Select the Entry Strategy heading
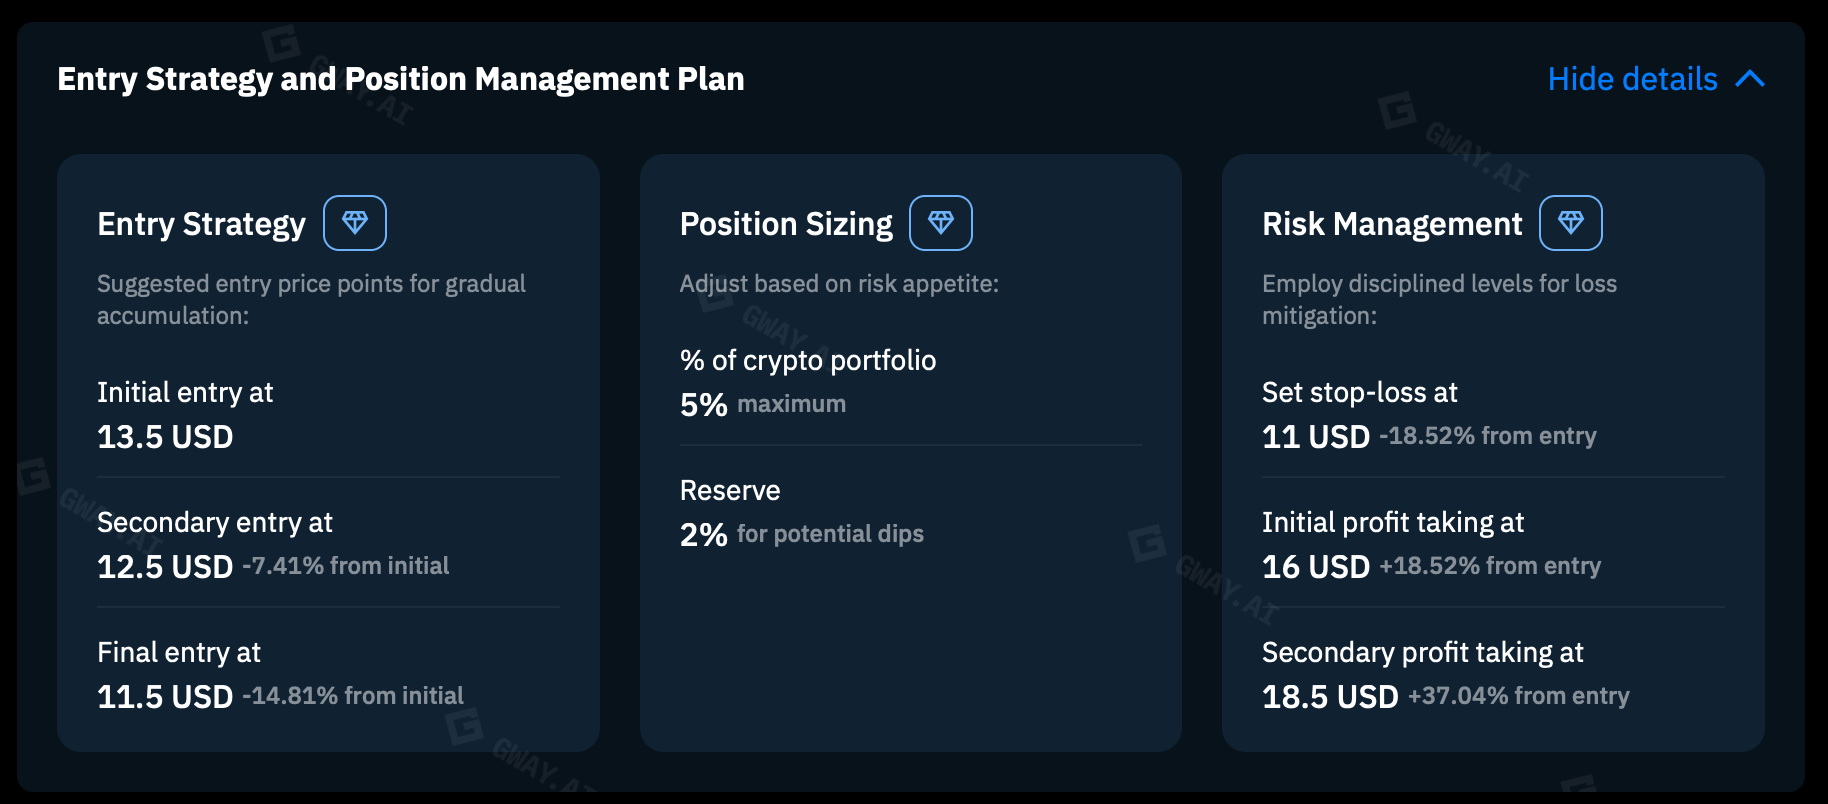 click(x=202, y=225)
